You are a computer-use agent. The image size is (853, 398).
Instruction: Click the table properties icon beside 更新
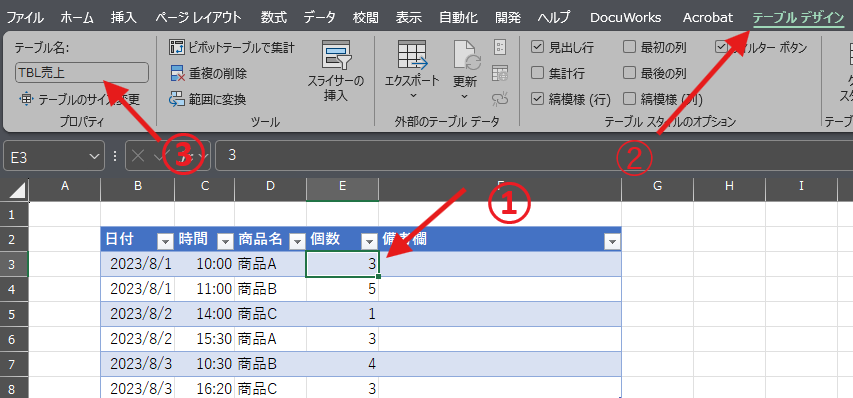[x=500, y=47]
